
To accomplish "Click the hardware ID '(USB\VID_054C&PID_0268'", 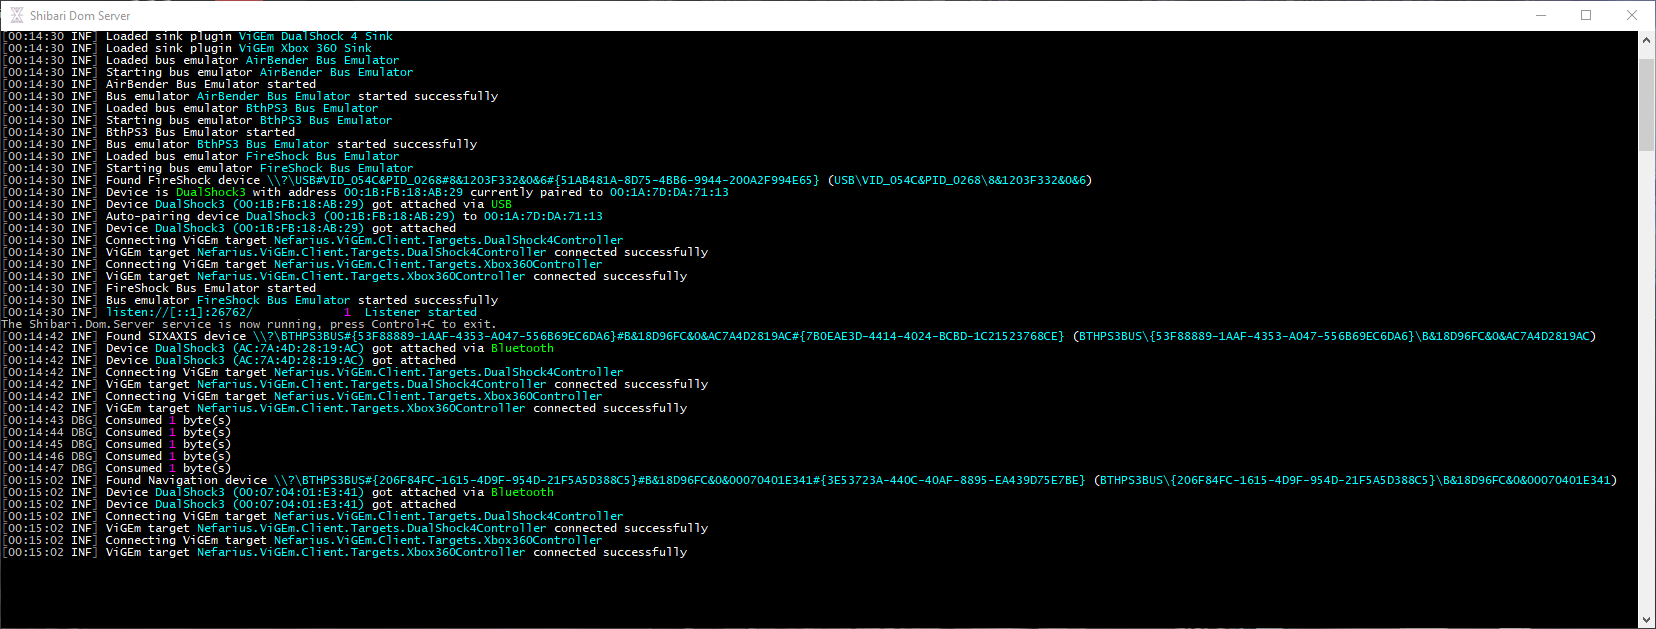I will (904, 180).
